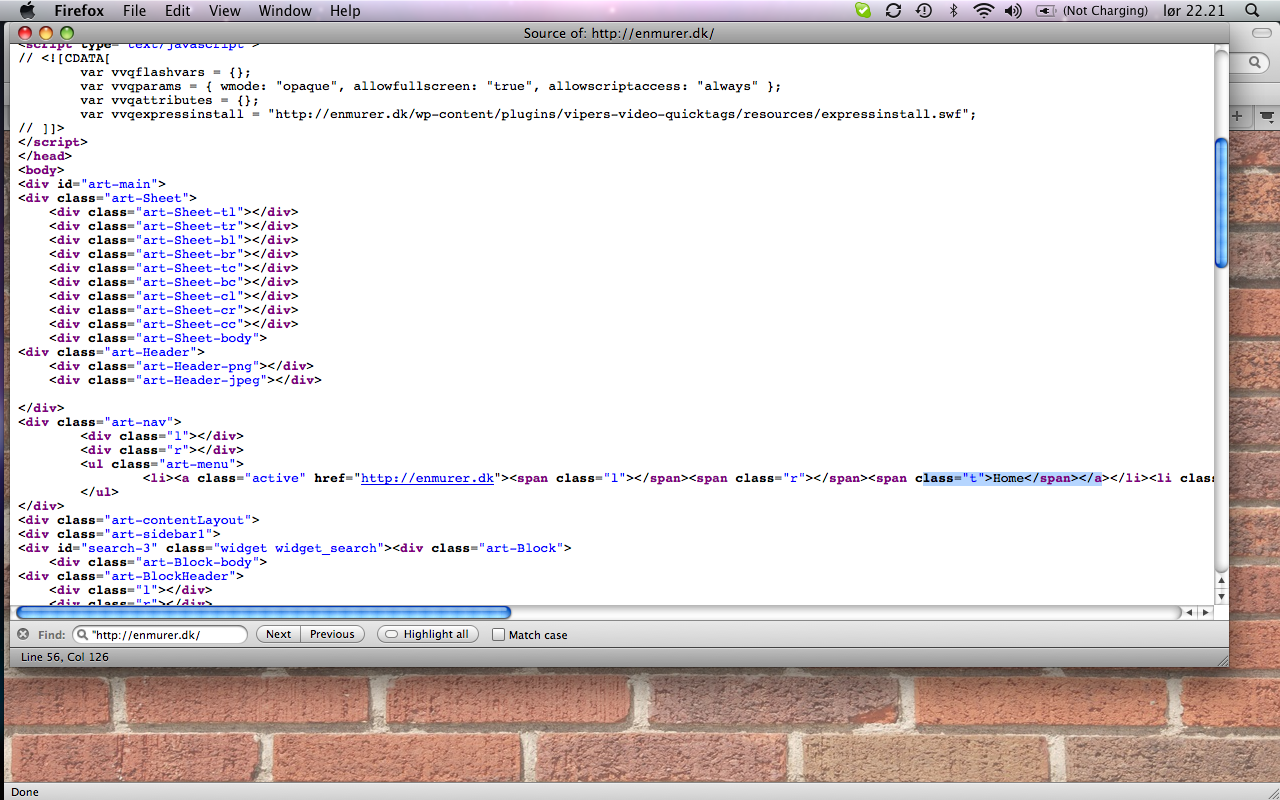Click the Next find button
This screenshot has width=1280, height=800.
pyautogui.click(x=279, y=634)
